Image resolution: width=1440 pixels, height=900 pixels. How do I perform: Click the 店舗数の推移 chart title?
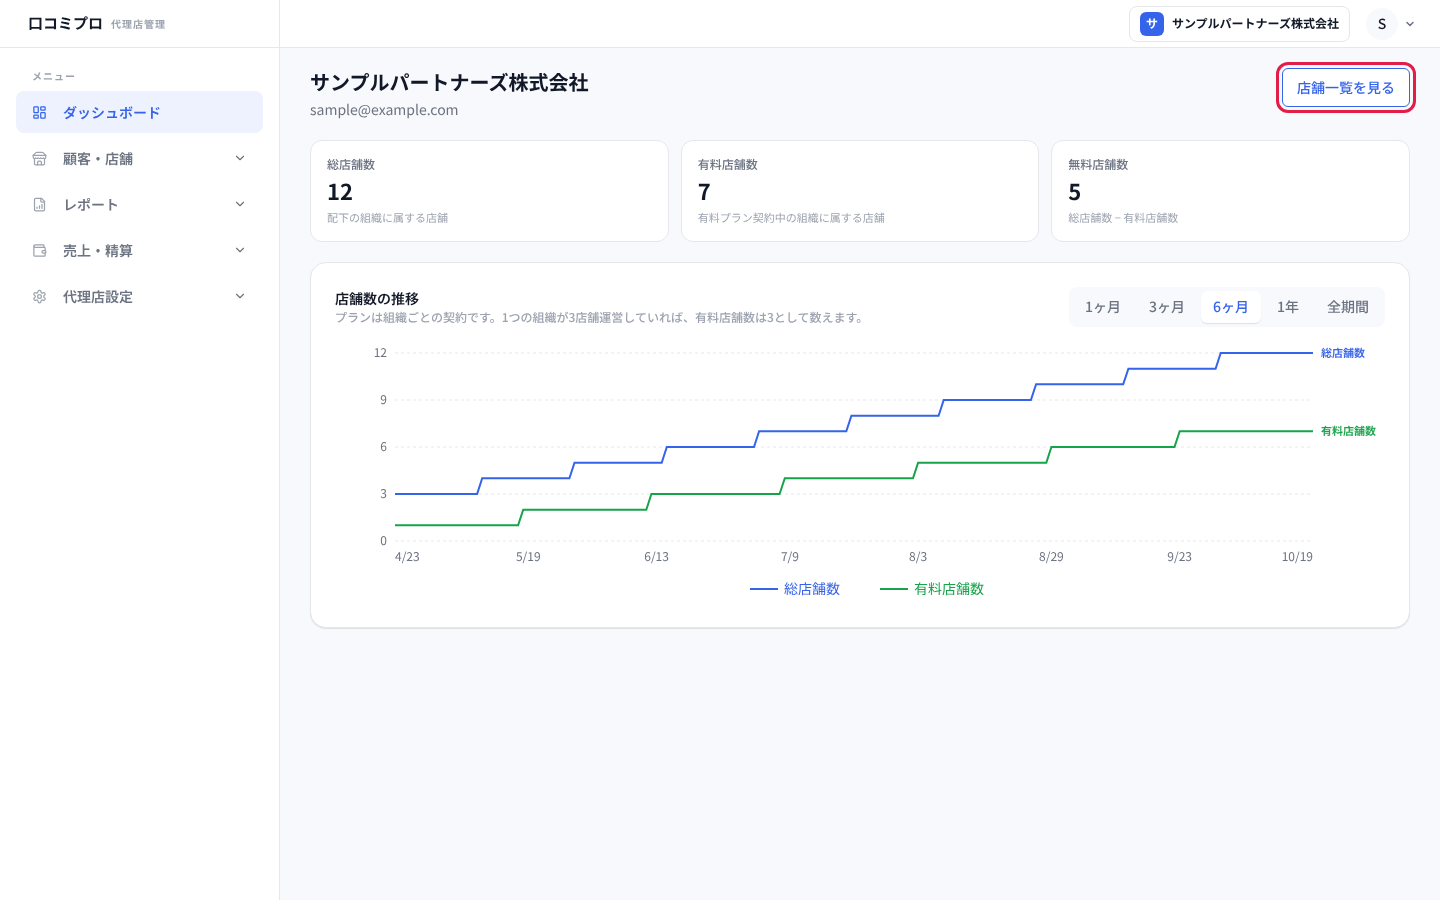377,299
